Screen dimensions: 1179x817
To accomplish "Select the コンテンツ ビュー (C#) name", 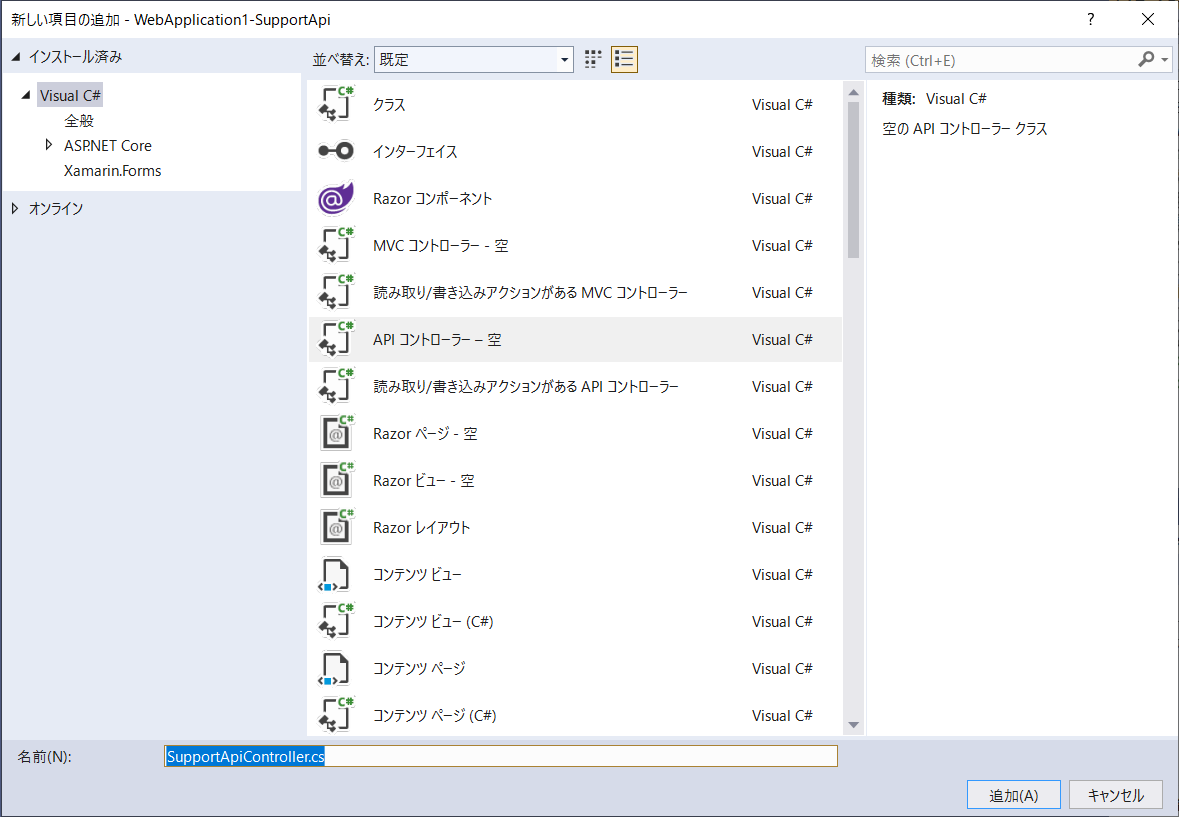I will coord(433,621).
